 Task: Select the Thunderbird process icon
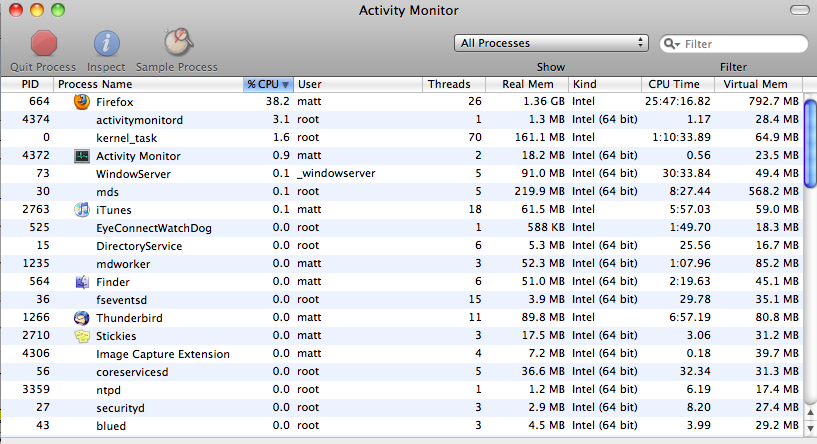(82, 317)
